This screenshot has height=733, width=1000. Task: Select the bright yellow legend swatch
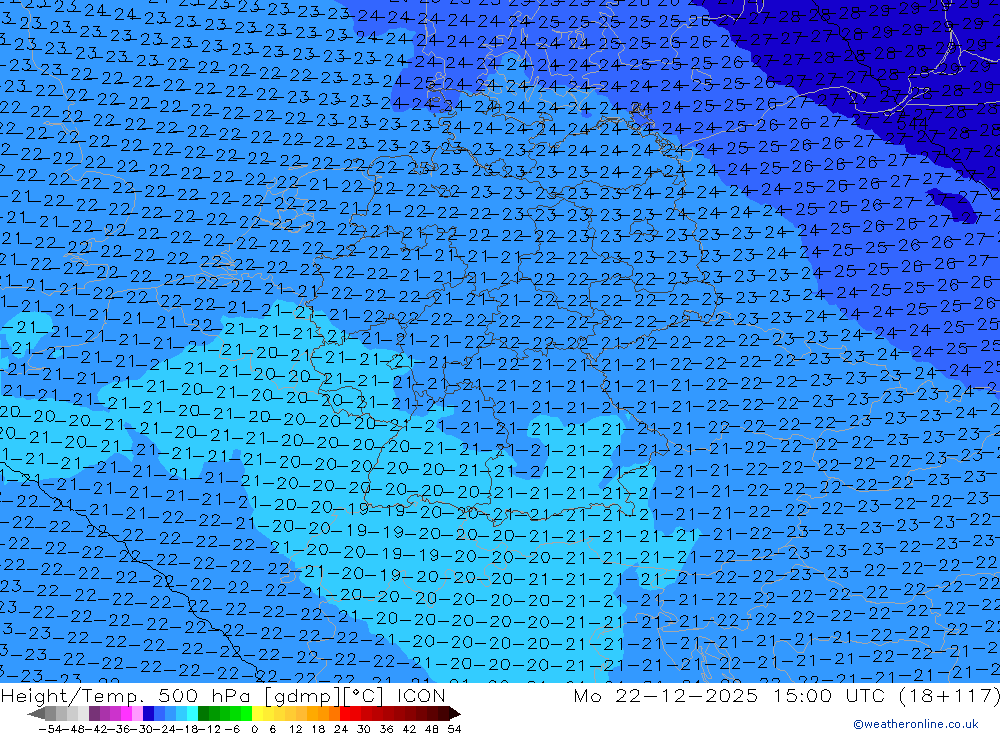point(258,714)
